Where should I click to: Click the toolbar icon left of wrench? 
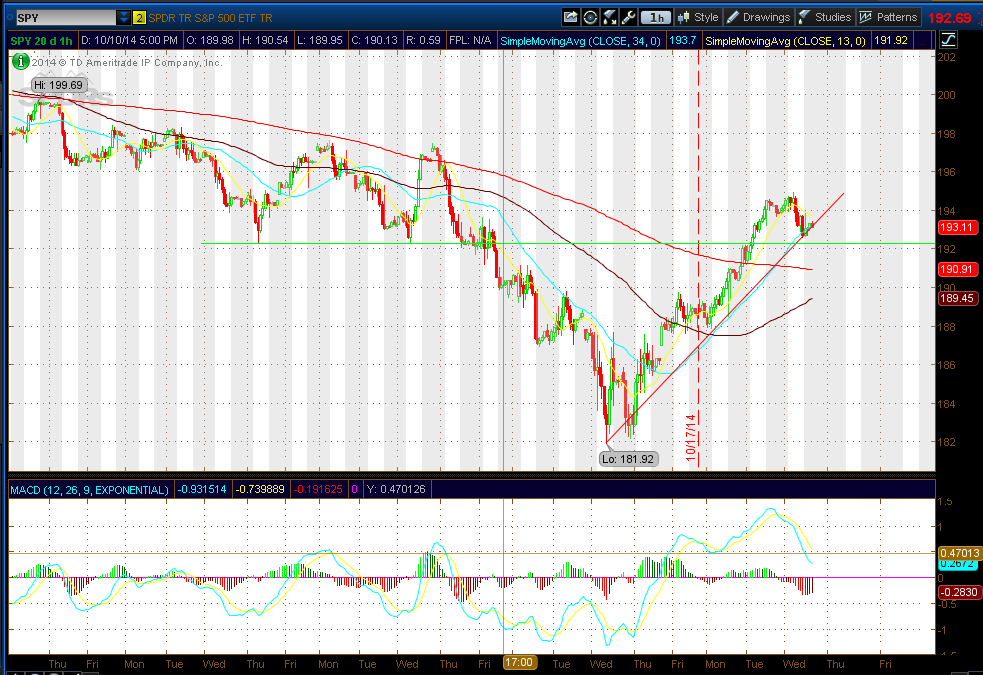[x=609, y=18]
